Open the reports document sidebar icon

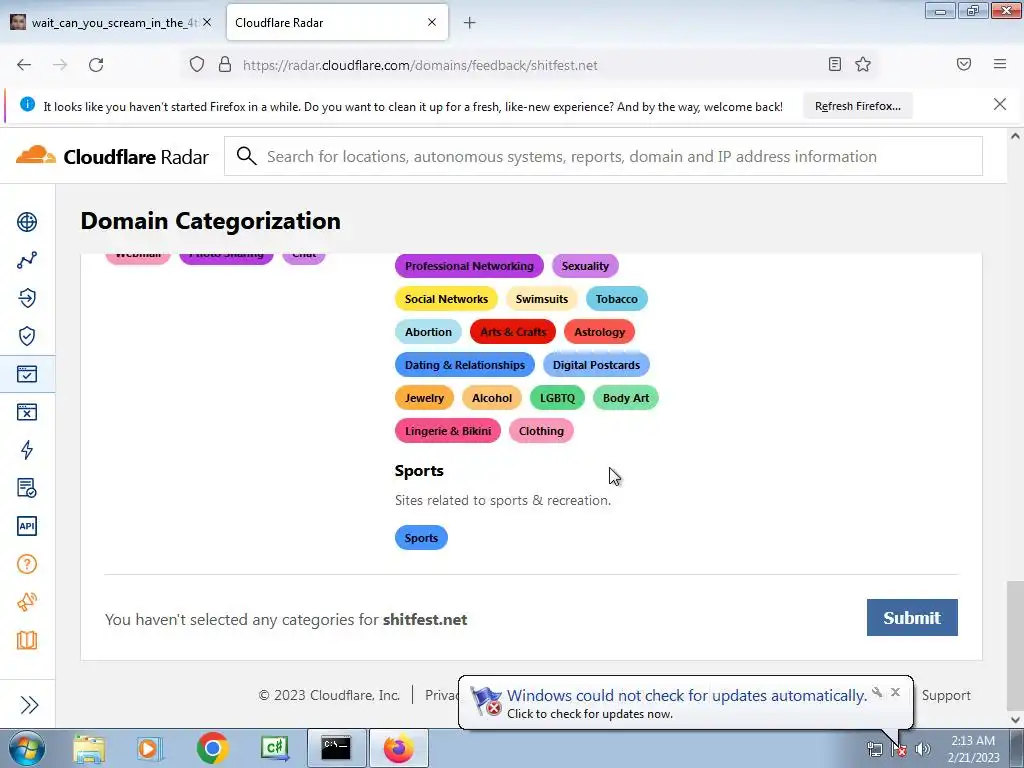(27, 488)
